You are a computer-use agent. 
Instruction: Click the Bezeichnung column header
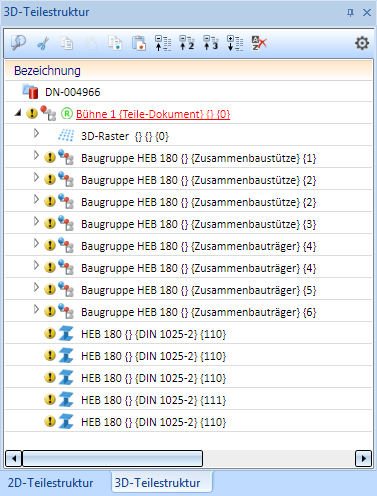(188, 70)
